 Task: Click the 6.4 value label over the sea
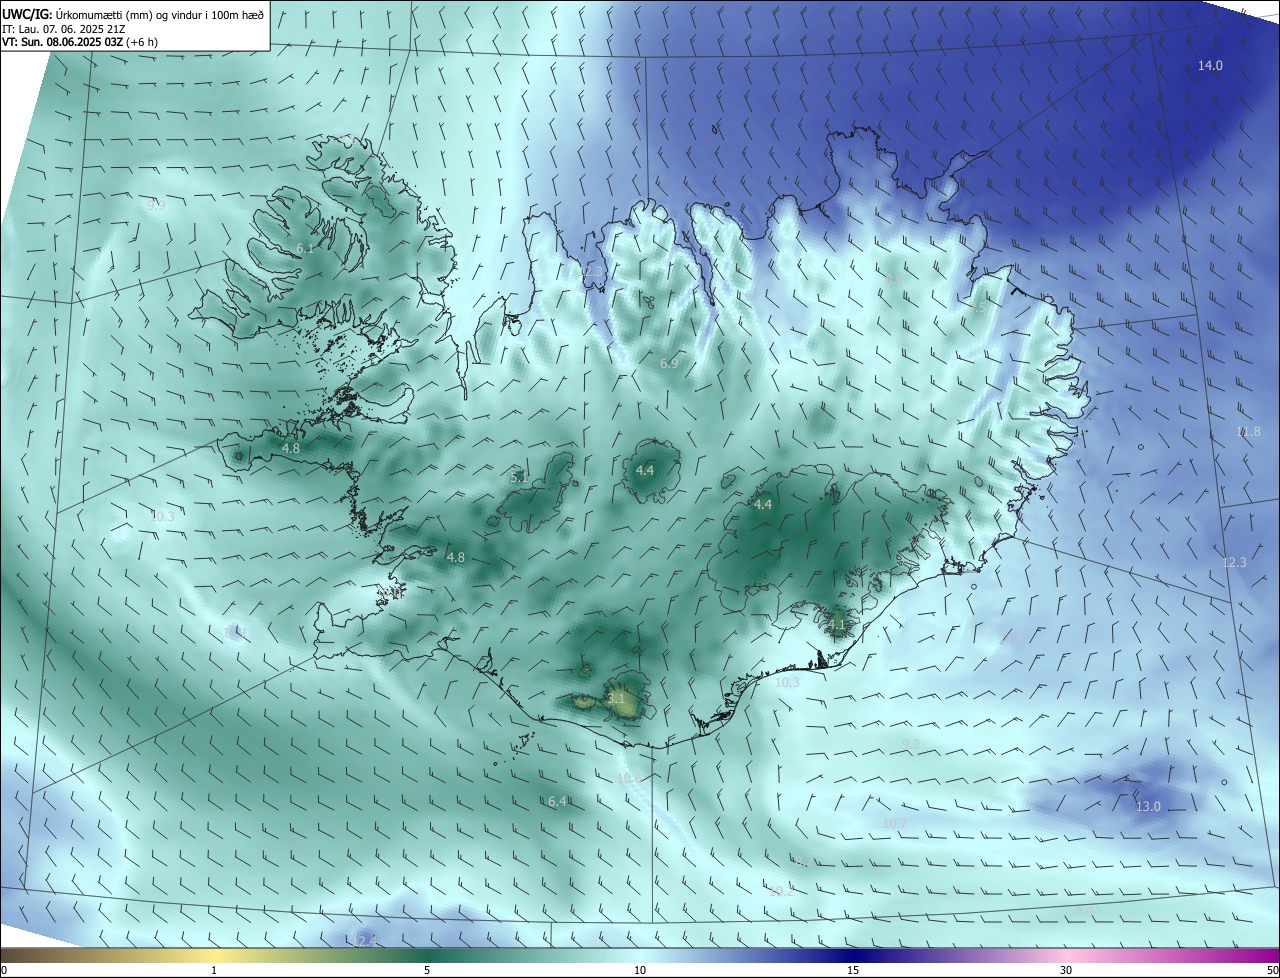coord(557,802)
